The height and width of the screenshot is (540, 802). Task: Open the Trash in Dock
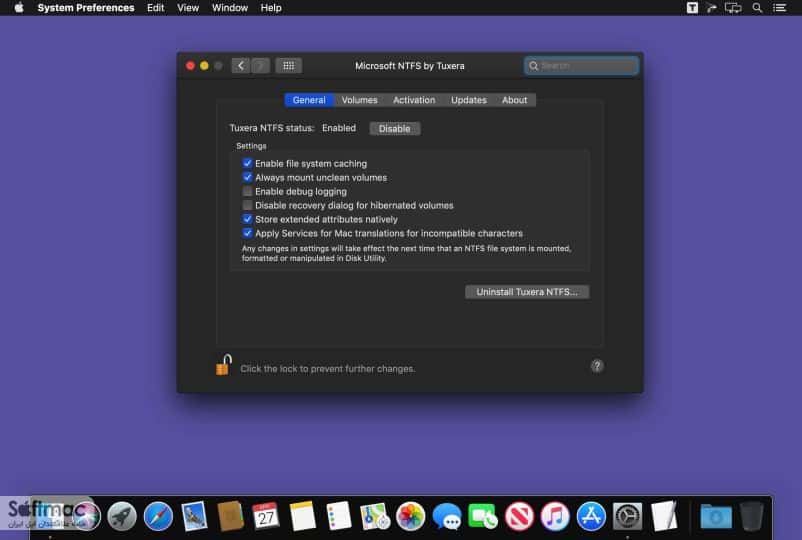pyautogui.click(x=751, y=516)
